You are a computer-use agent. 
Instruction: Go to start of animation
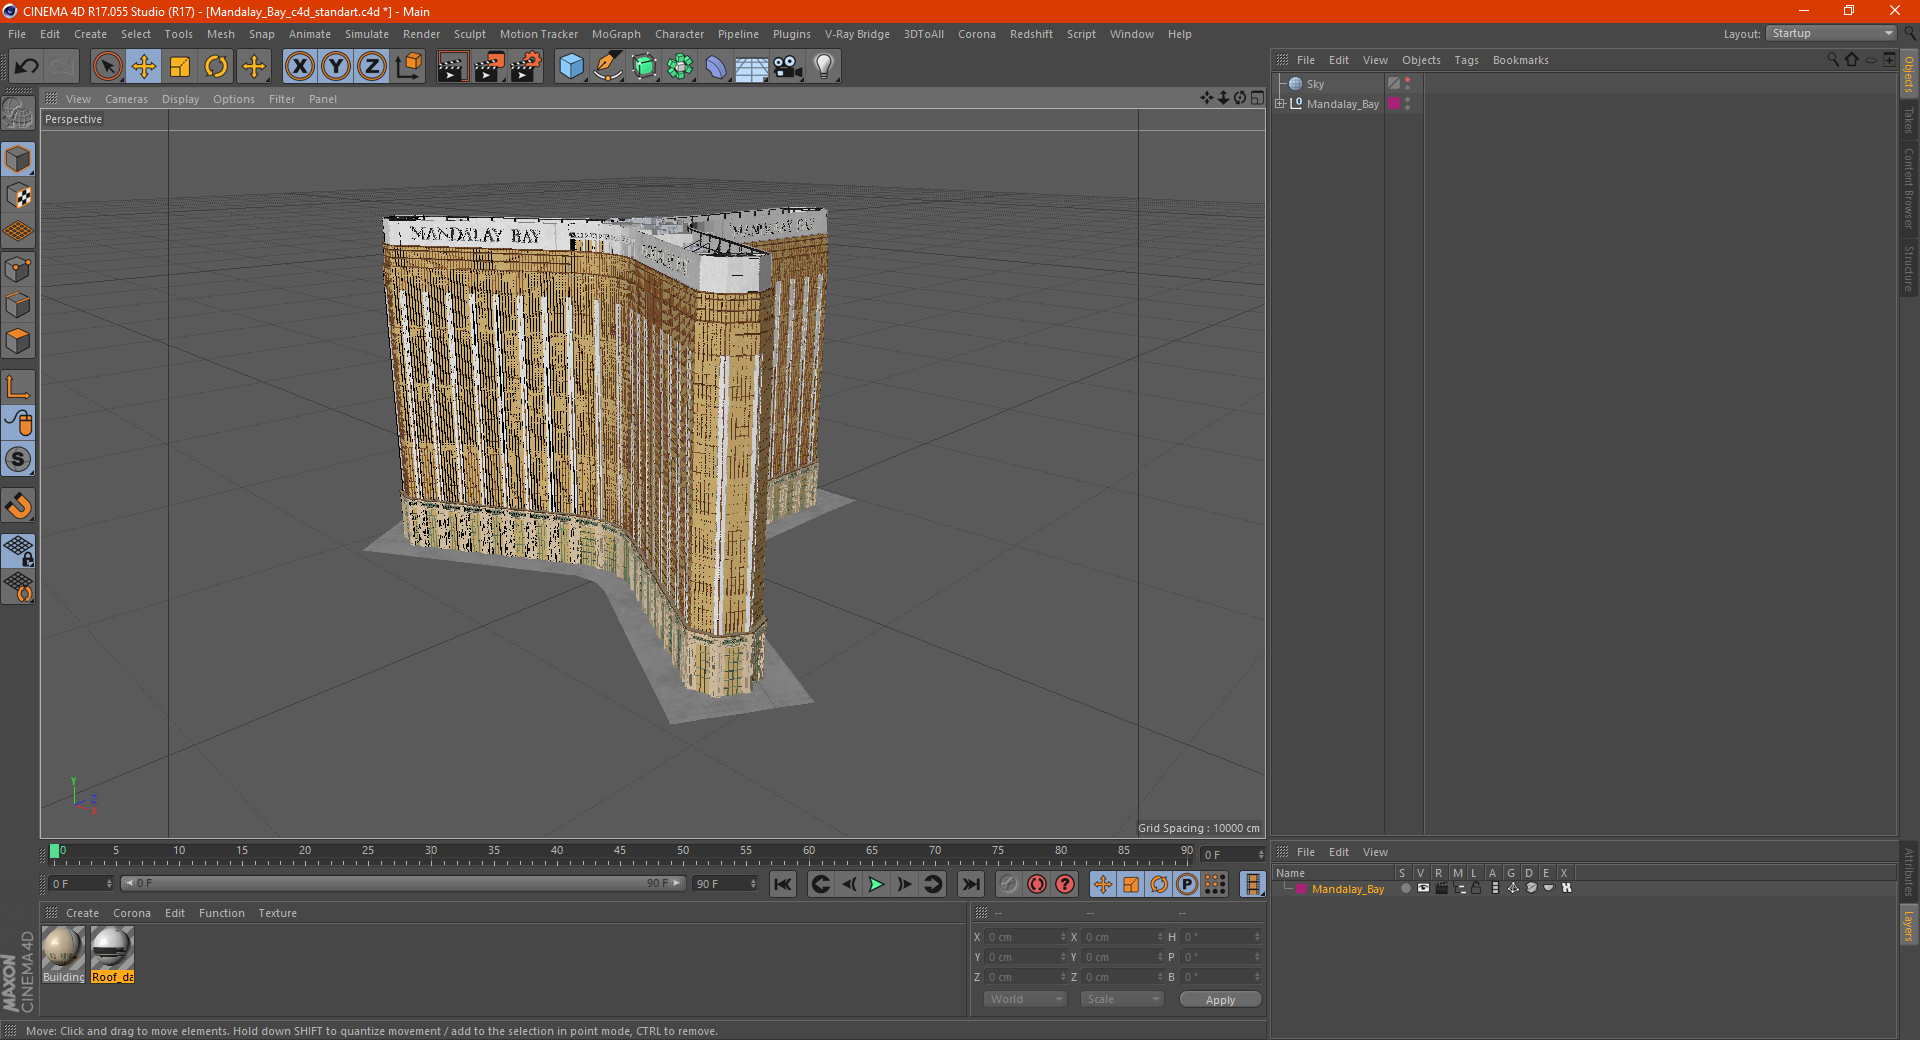[x=783, y=884]
